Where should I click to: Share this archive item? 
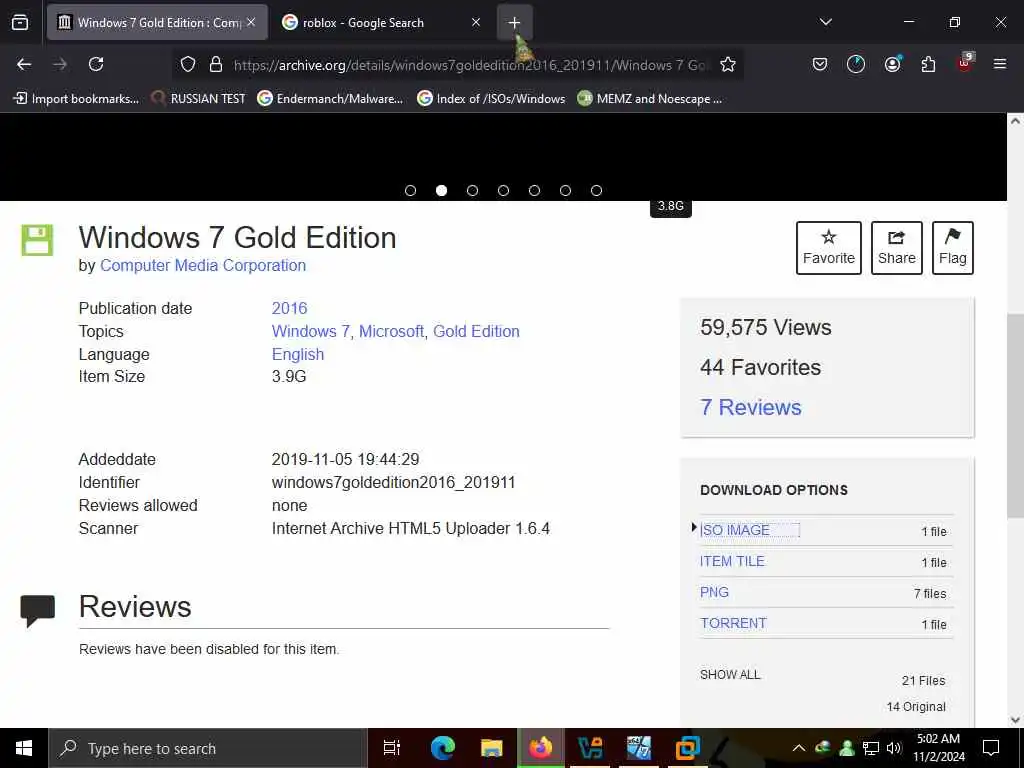coord(897,248)
